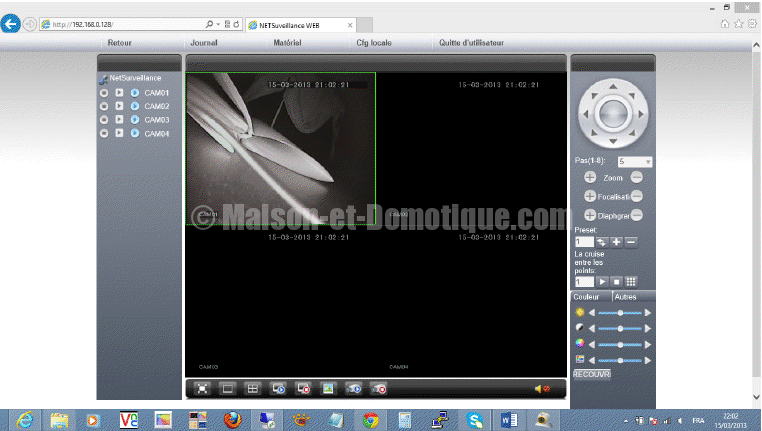The height and width of the screenshot is (431, 762).
Task: Add a preset with the plus button
Action: [x=616, y=242]
